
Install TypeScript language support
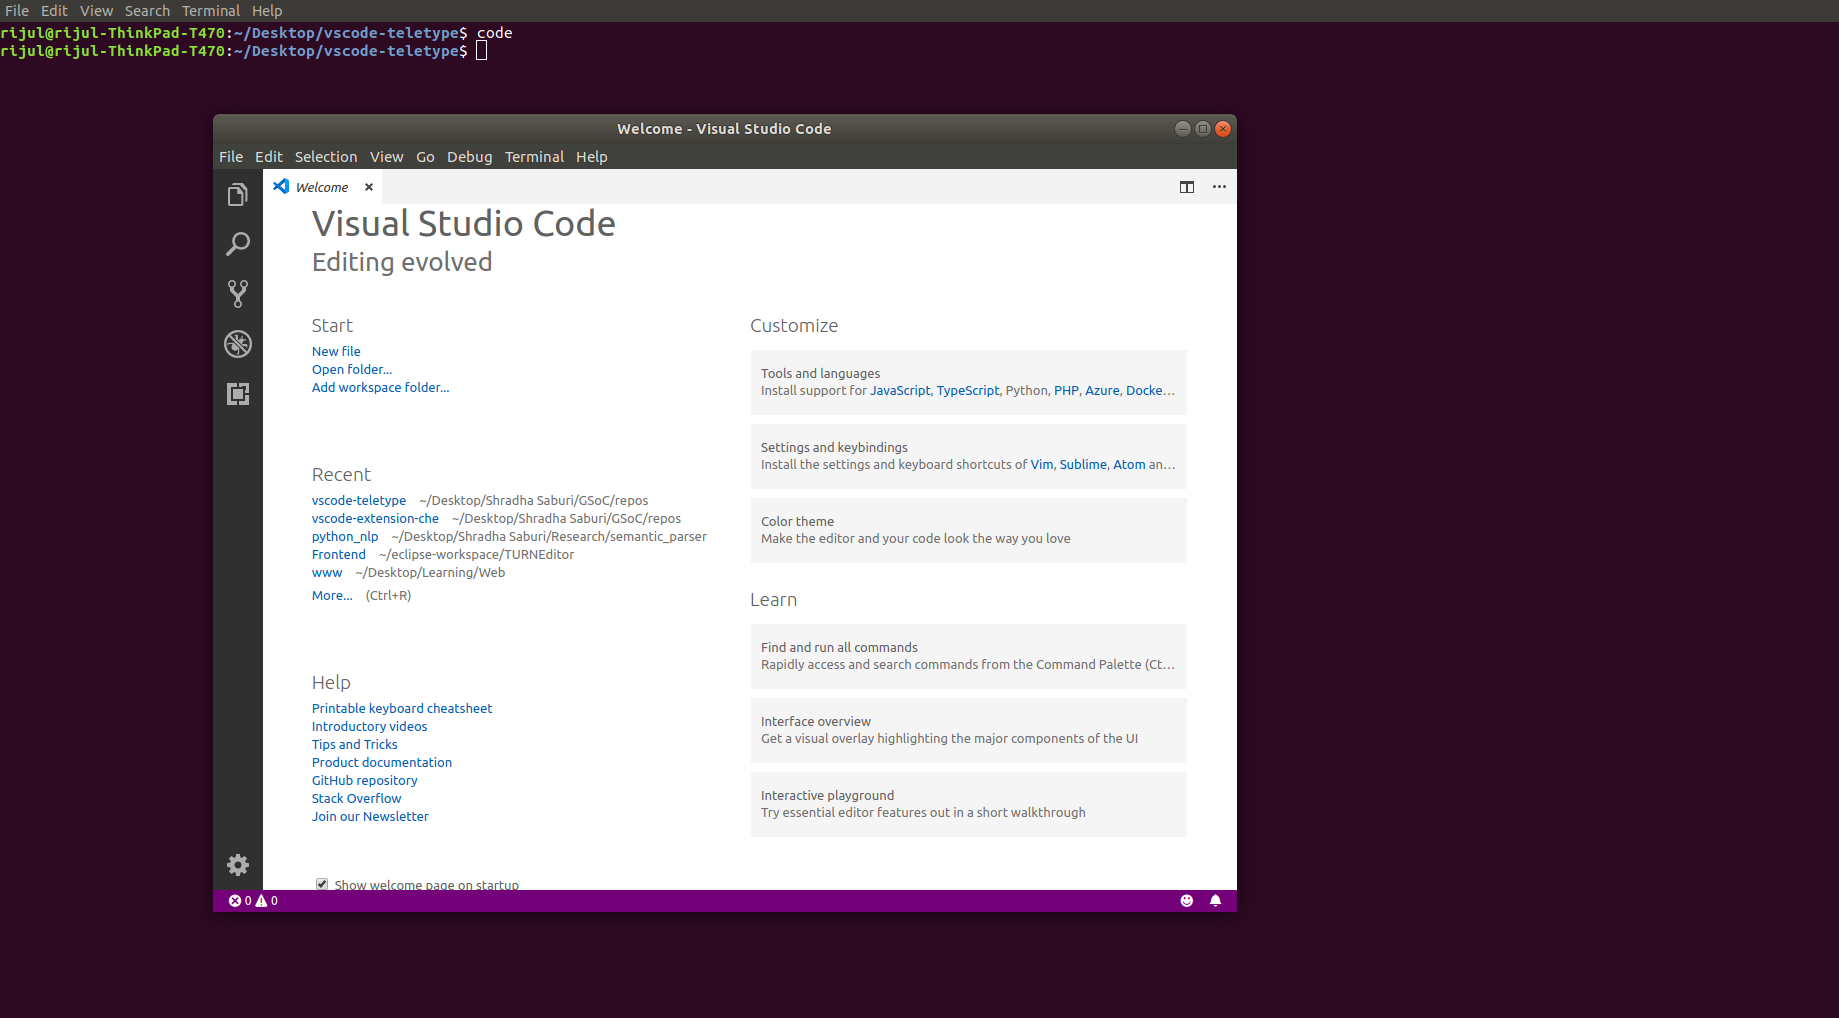(x=968, y=390)
